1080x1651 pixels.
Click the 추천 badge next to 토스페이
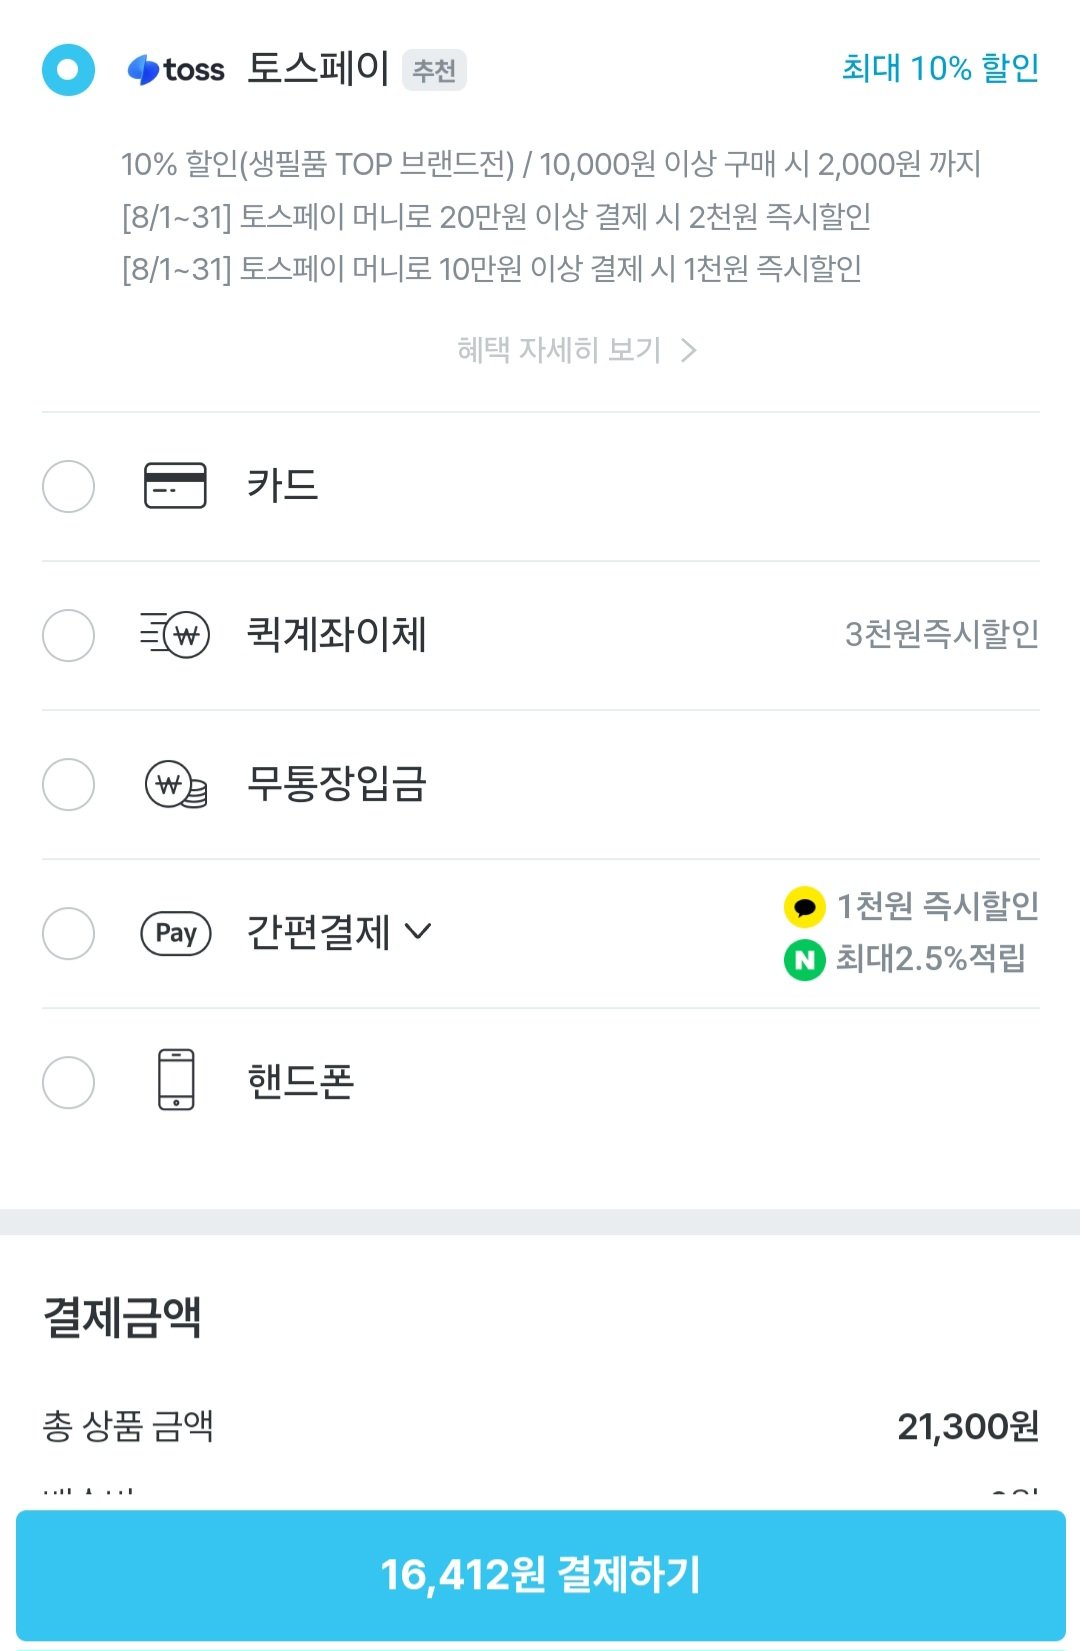tap(434, 70)
